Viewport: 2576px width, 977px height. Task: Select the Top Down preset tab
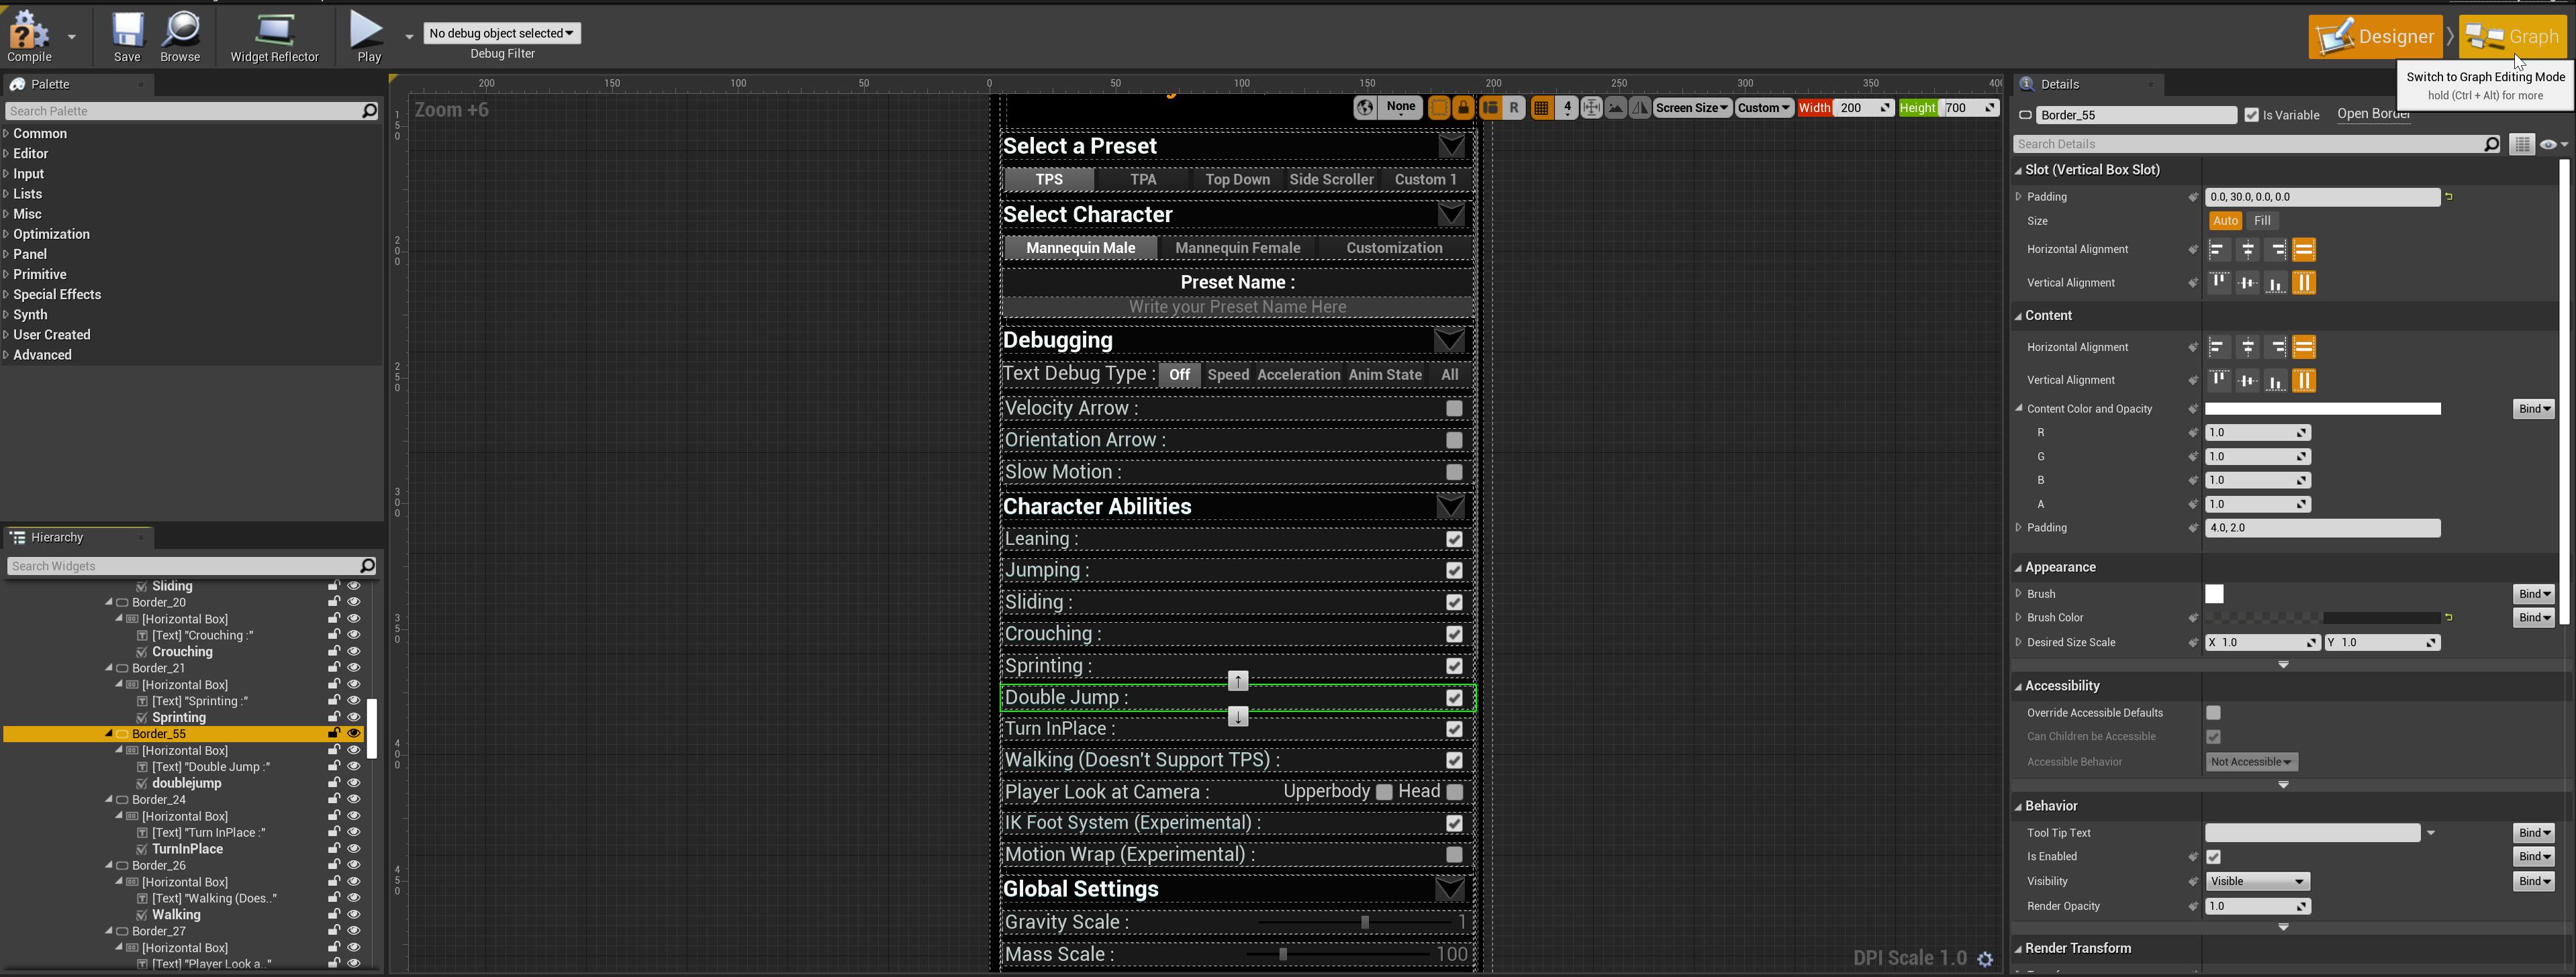(1237, 179)
